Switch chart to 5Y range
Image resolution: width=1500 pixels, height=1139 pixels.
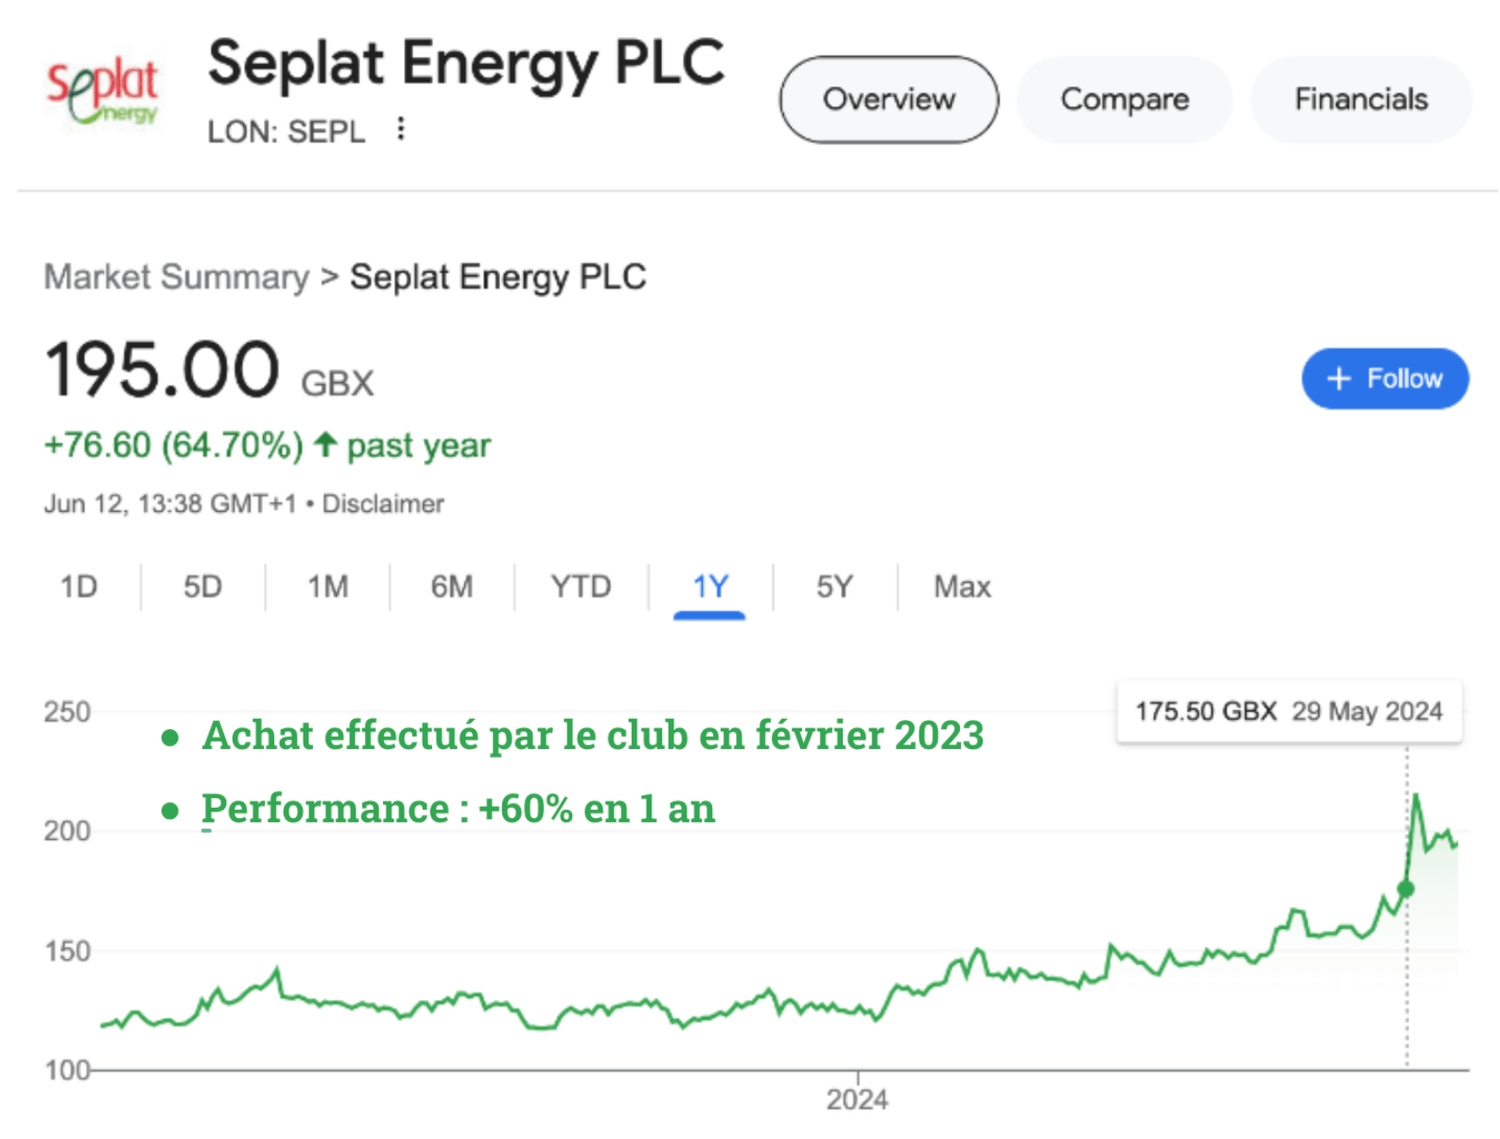[x=835, y=586]
